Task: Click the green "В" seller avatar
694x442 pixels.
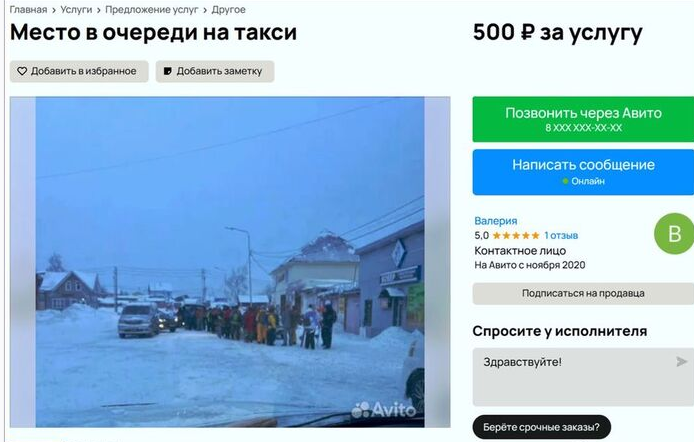Action: 674,234
